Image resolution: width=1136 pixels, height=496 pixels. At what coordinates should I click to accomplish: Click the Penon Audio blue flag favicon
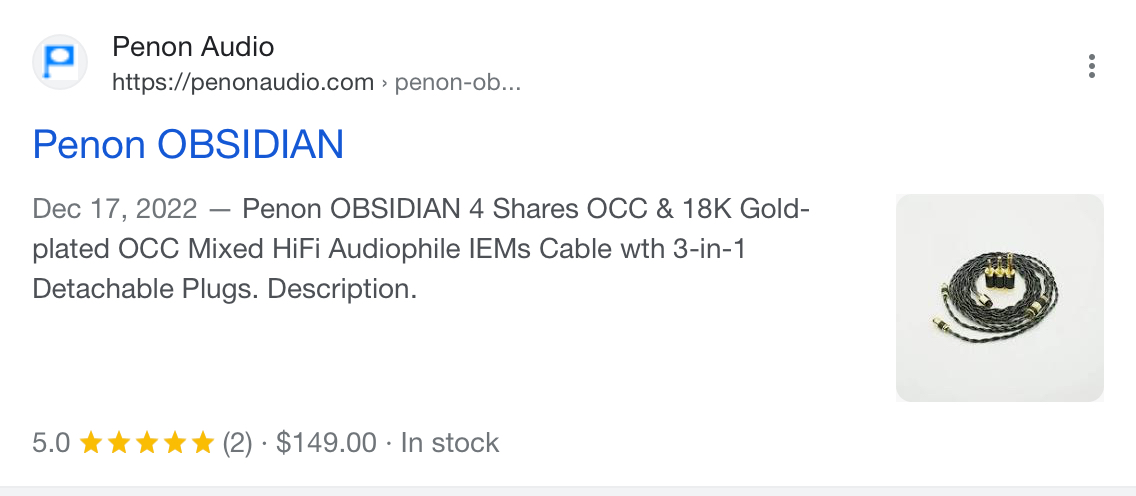pyautogui.click(x=60, y=62)
